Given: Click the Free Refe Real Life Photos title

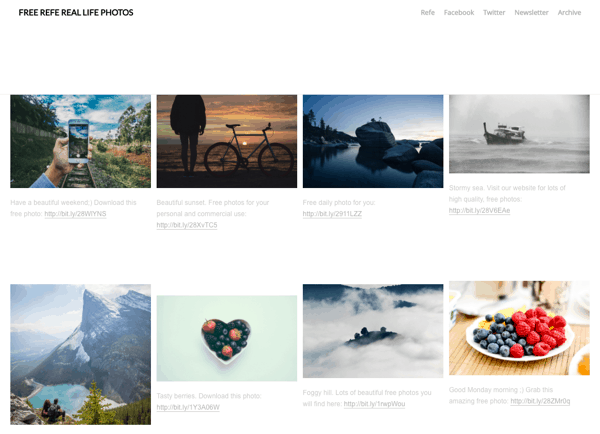Looking at the screenshot, I should click(76, 13).
